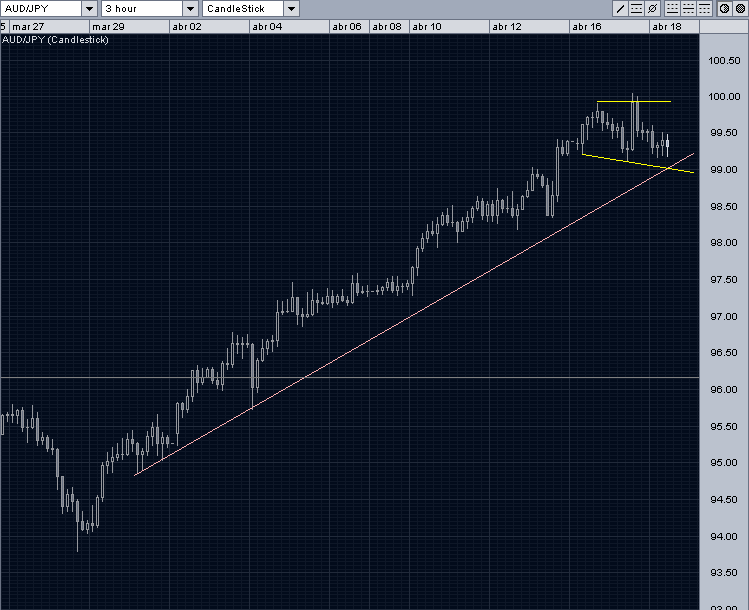Click the 96.50 price axis label
The image size is (749, 610).
[x=725, y=353]
